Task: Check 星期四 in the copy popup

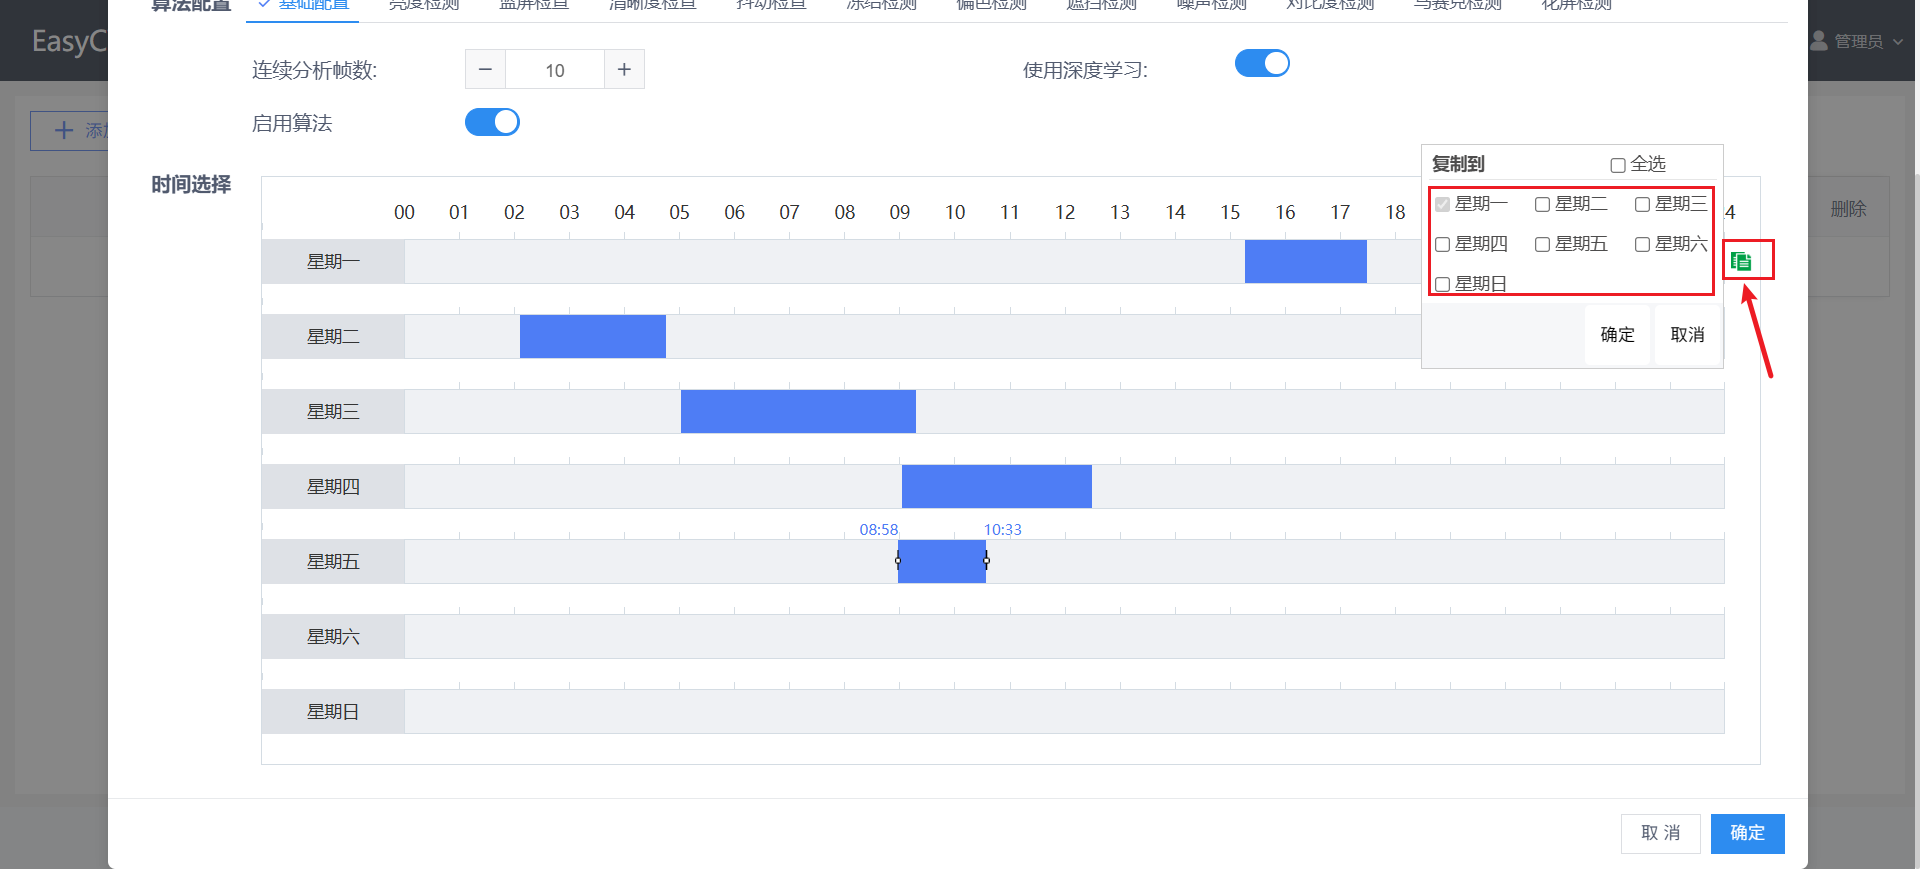Action: (x=1442, y=245)
